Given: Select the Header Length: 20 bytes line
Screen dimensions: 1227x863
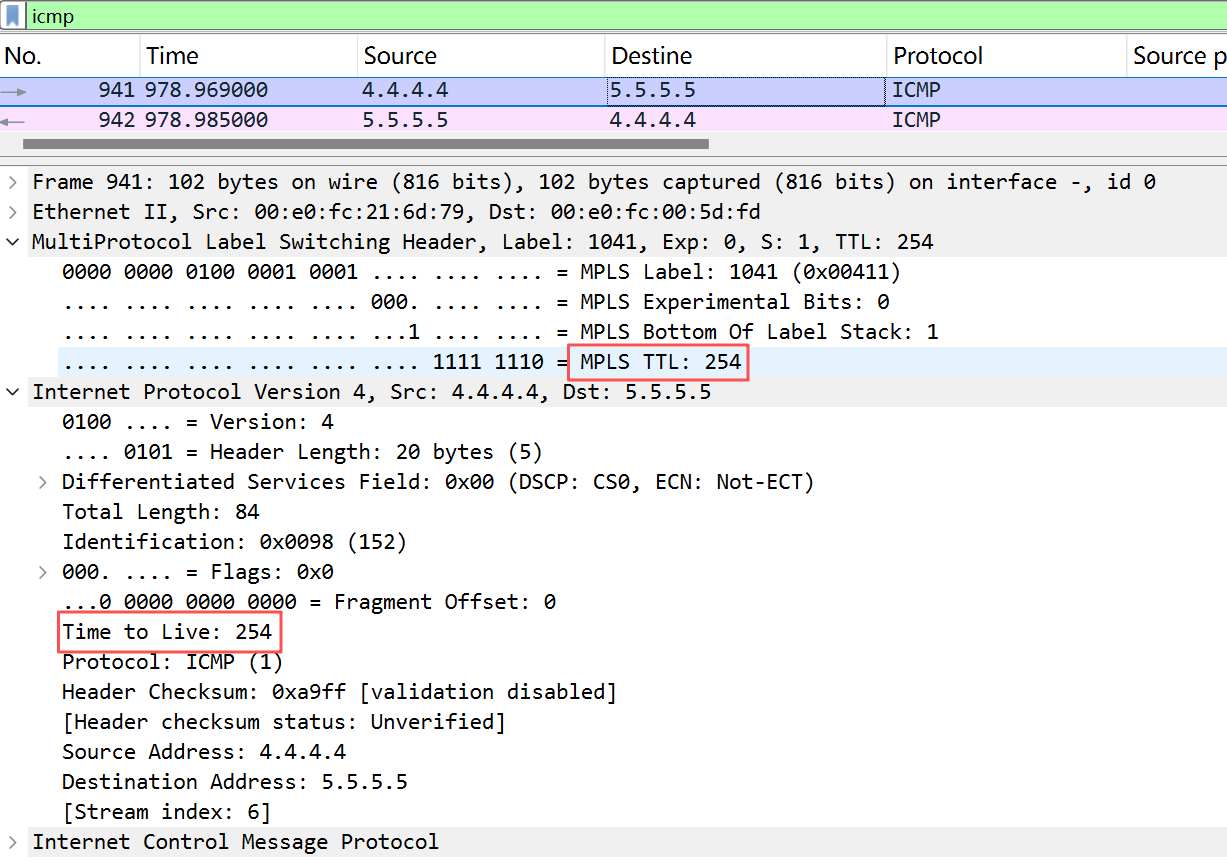Looking at the screenshot, I should pos(302,452).
